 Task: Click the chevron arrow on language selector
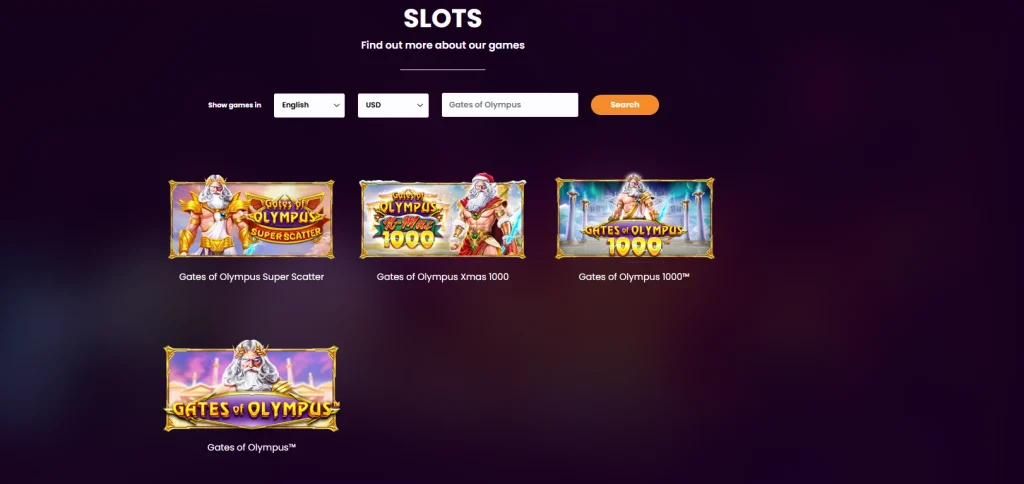pos(335,105)
